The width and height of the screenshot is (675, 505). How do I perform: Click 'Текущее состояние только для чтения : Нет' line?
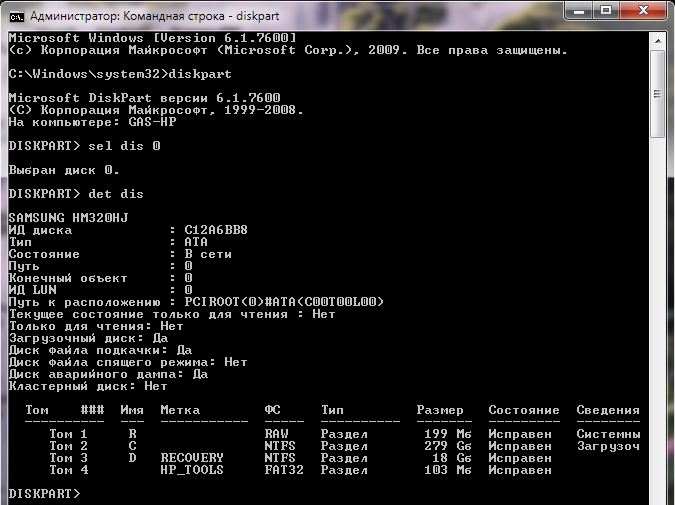(172, 314)
